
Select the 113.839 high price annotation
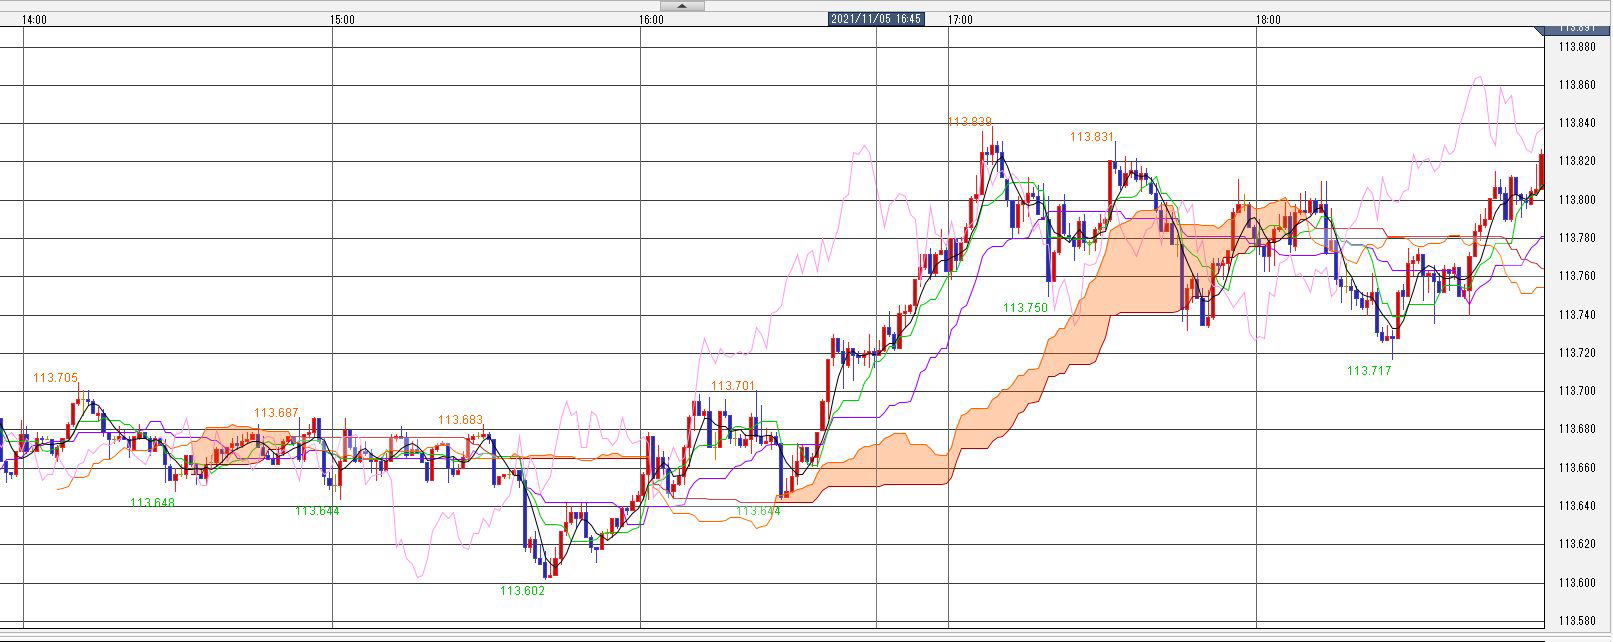coord(969,122)
